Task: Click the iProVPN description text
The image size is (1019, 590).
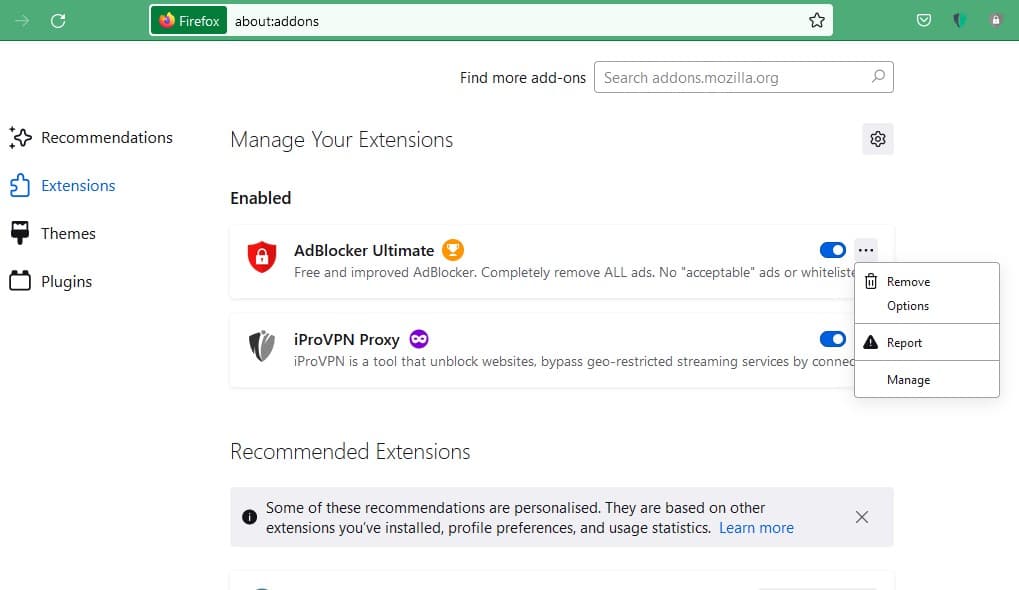Action: pos(574,361)
